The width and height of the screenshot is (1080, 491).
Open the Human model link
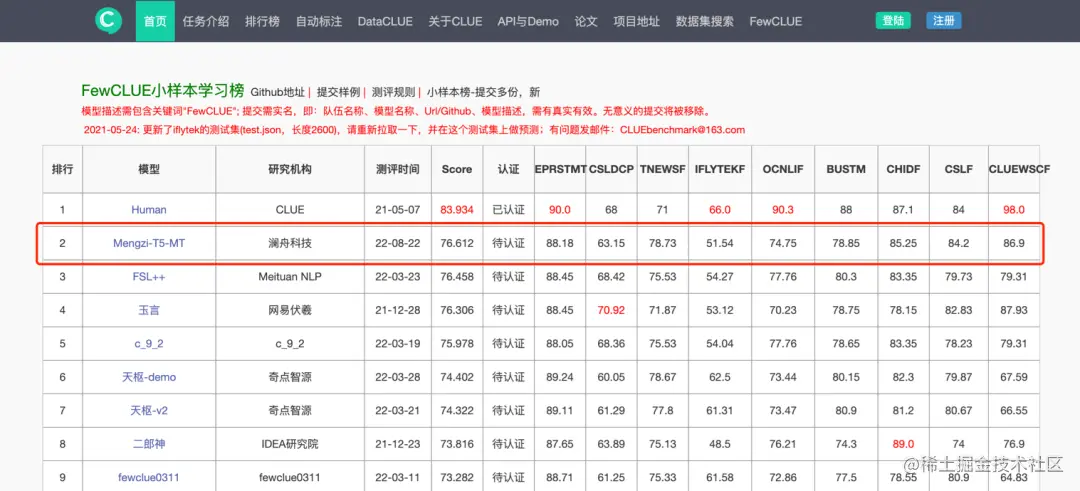(149, 209)
